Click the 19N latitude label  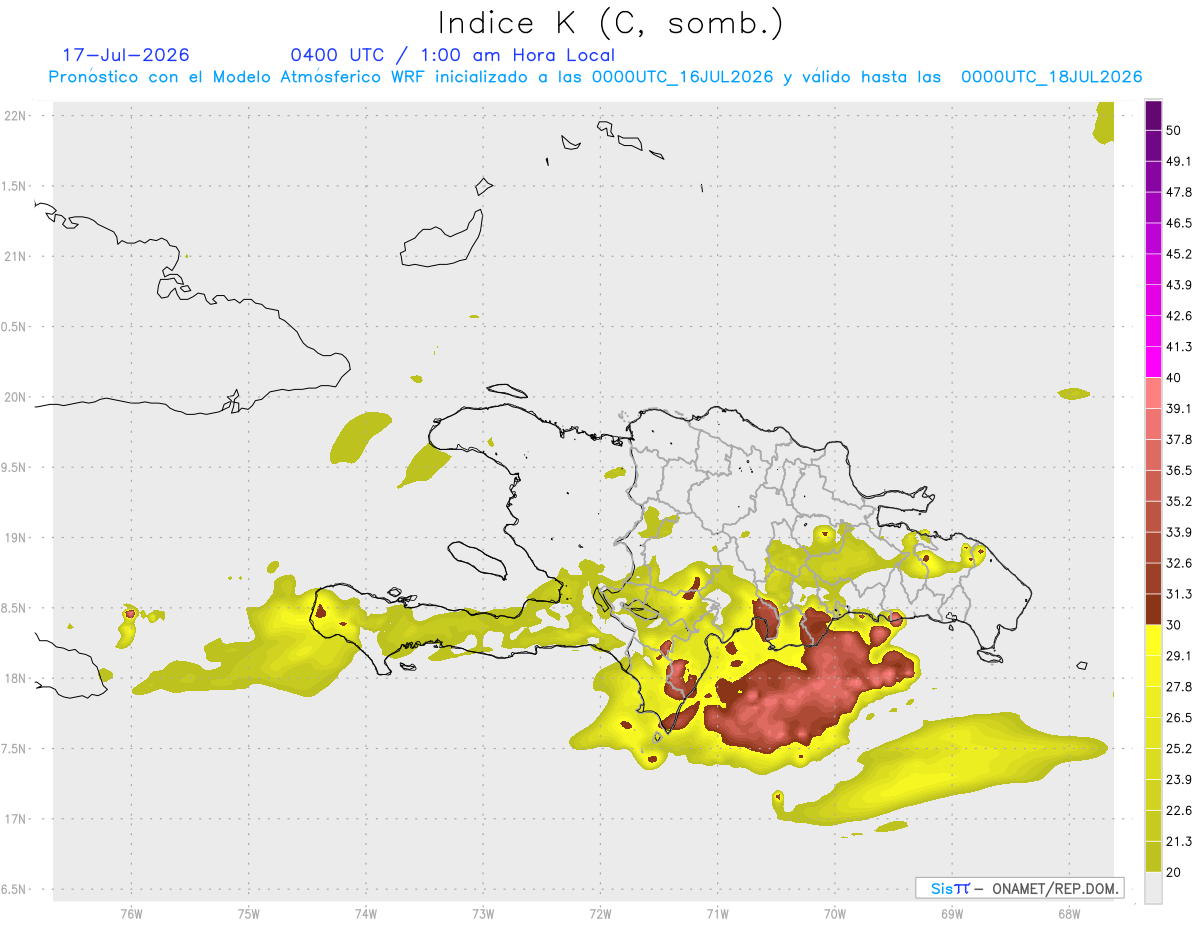coord(15,537)
